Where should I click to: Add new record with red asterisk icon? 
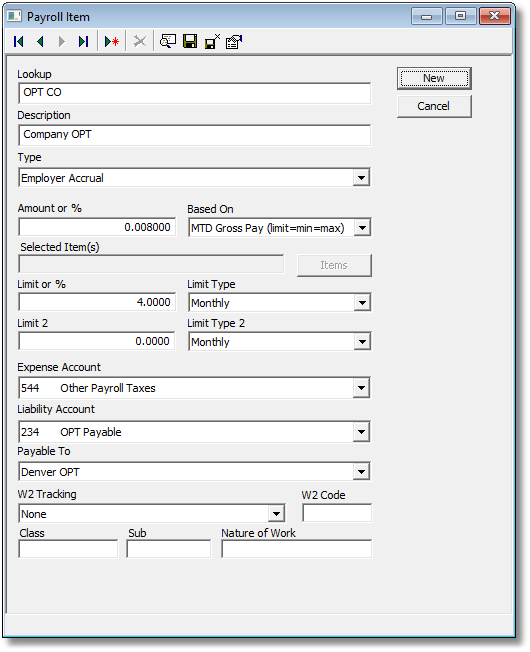coord(112,42)
